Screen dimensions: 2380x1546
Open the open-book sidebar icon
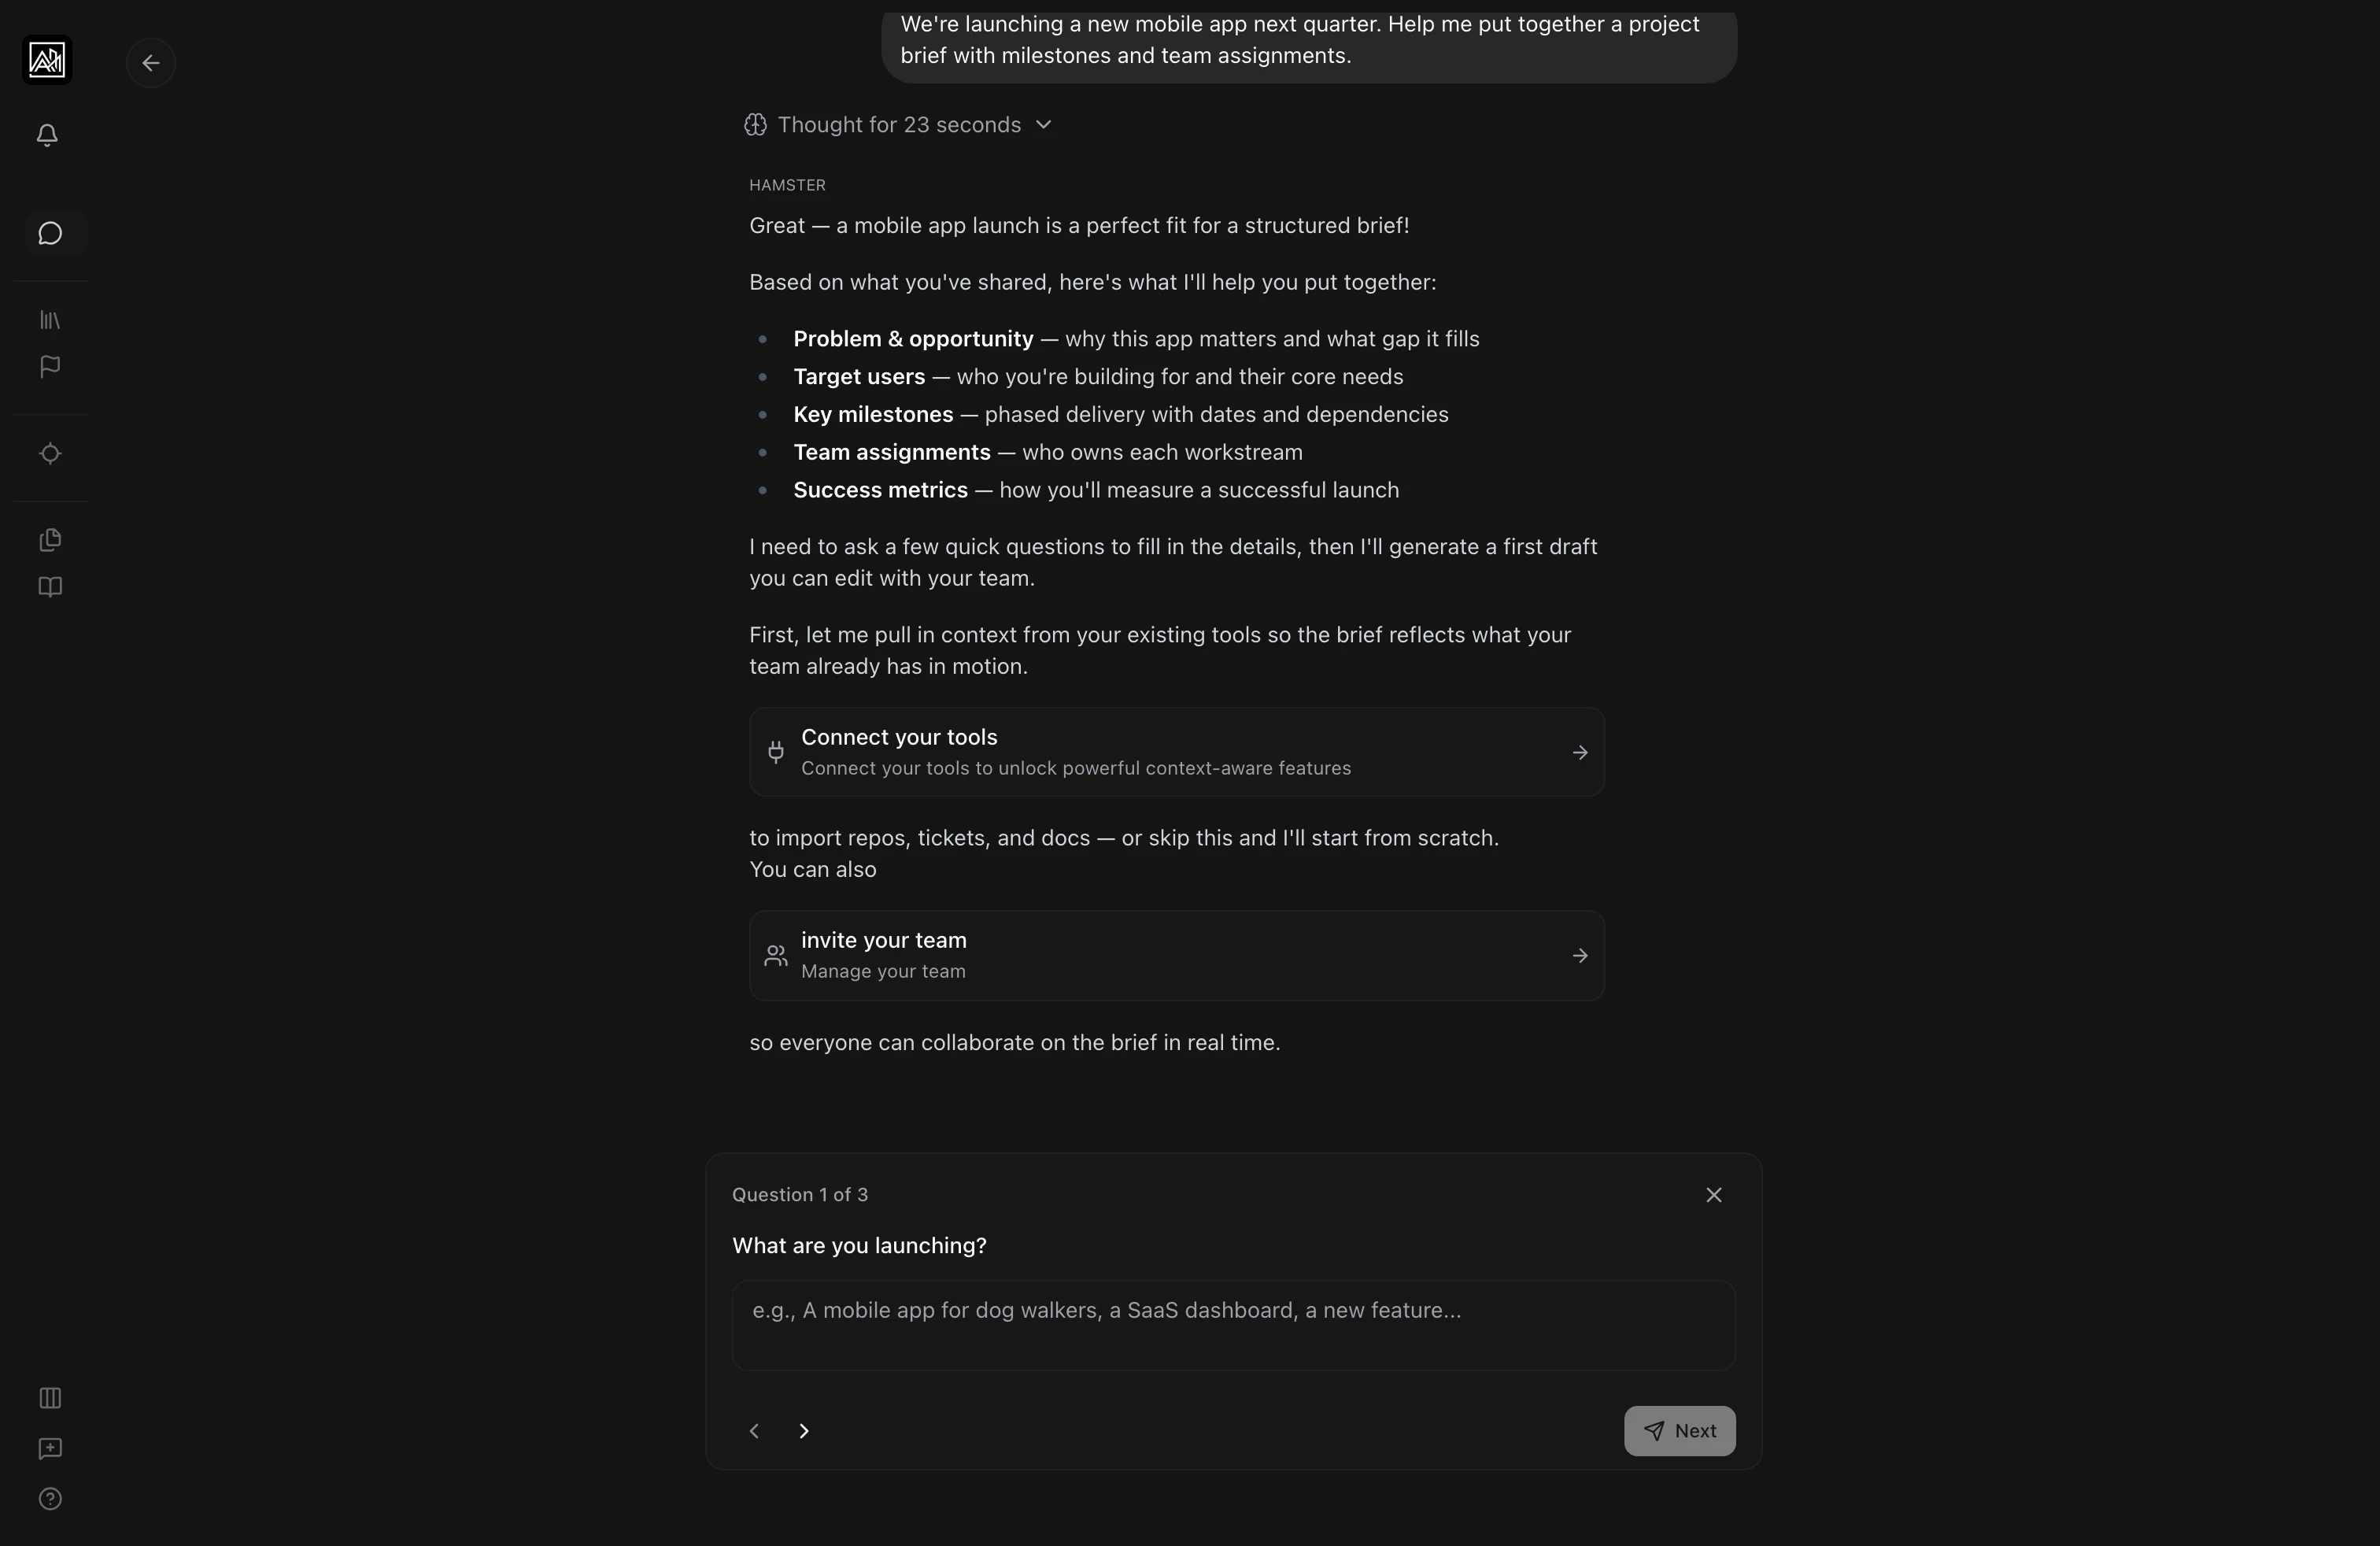(50, 587)
